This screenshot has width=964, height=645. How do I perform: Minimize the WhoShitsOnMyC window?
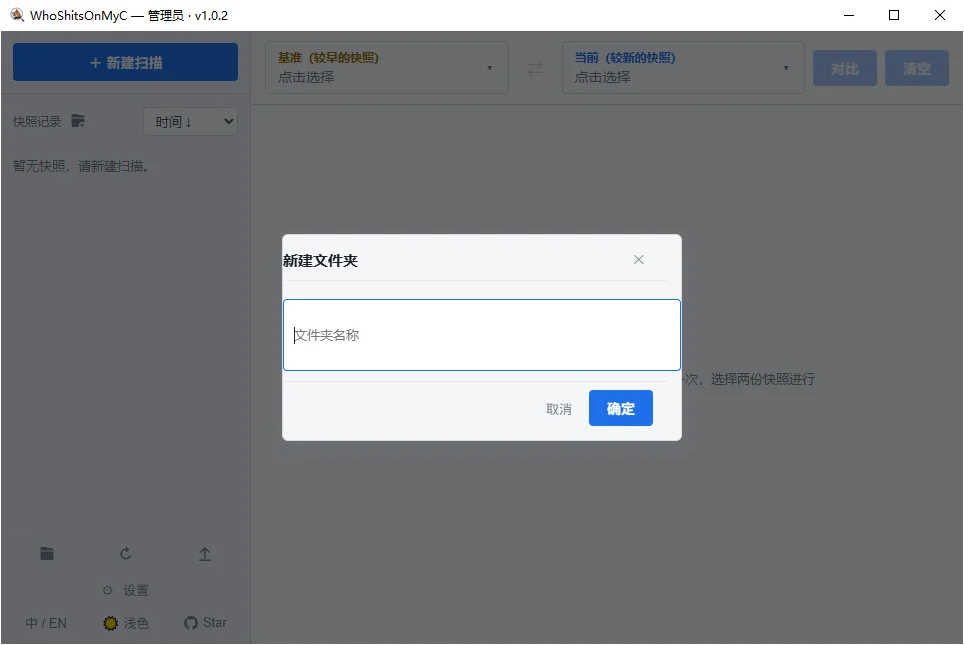[849, 15]
